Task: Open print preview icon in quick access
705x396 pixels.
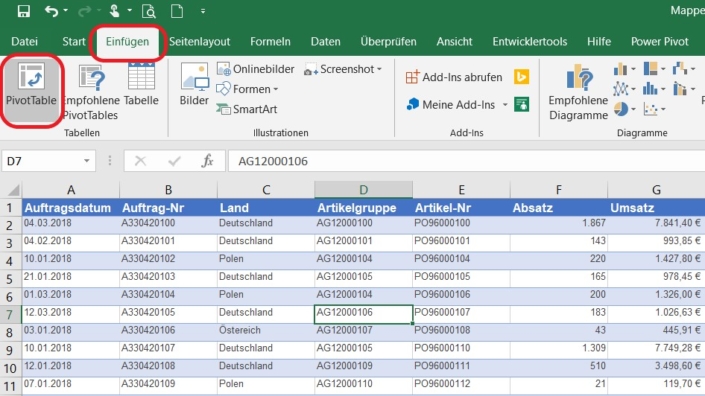Action: 148,11
